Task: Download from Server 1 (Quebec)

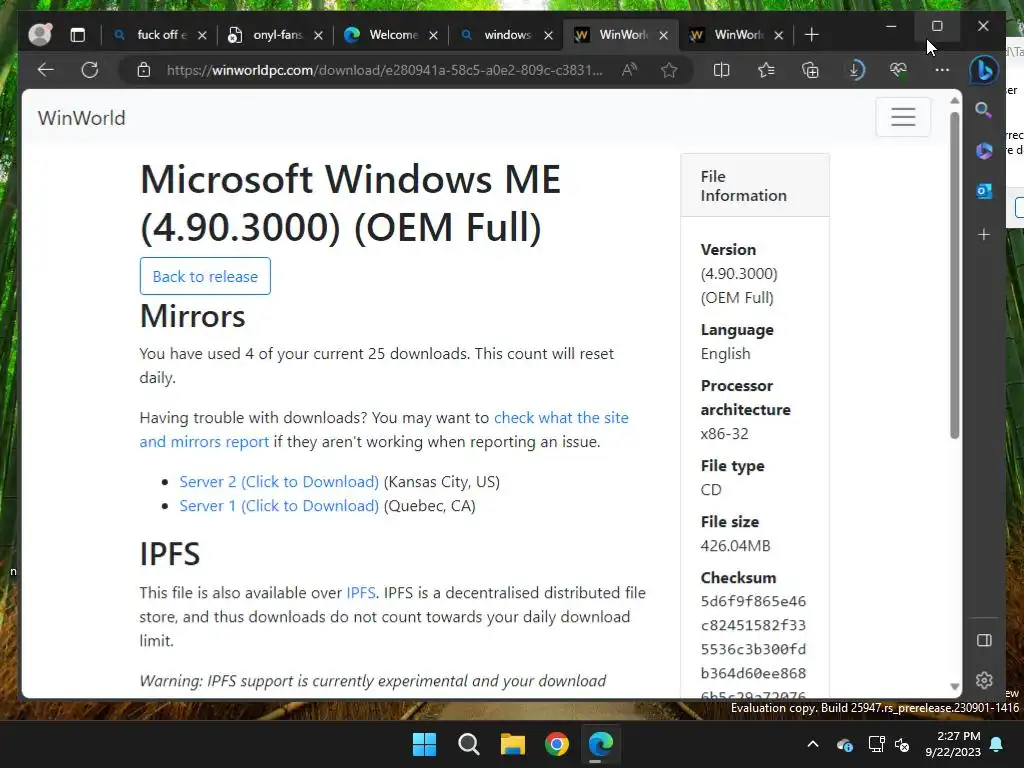Action: pyautogui.click(x=279, y=506)
